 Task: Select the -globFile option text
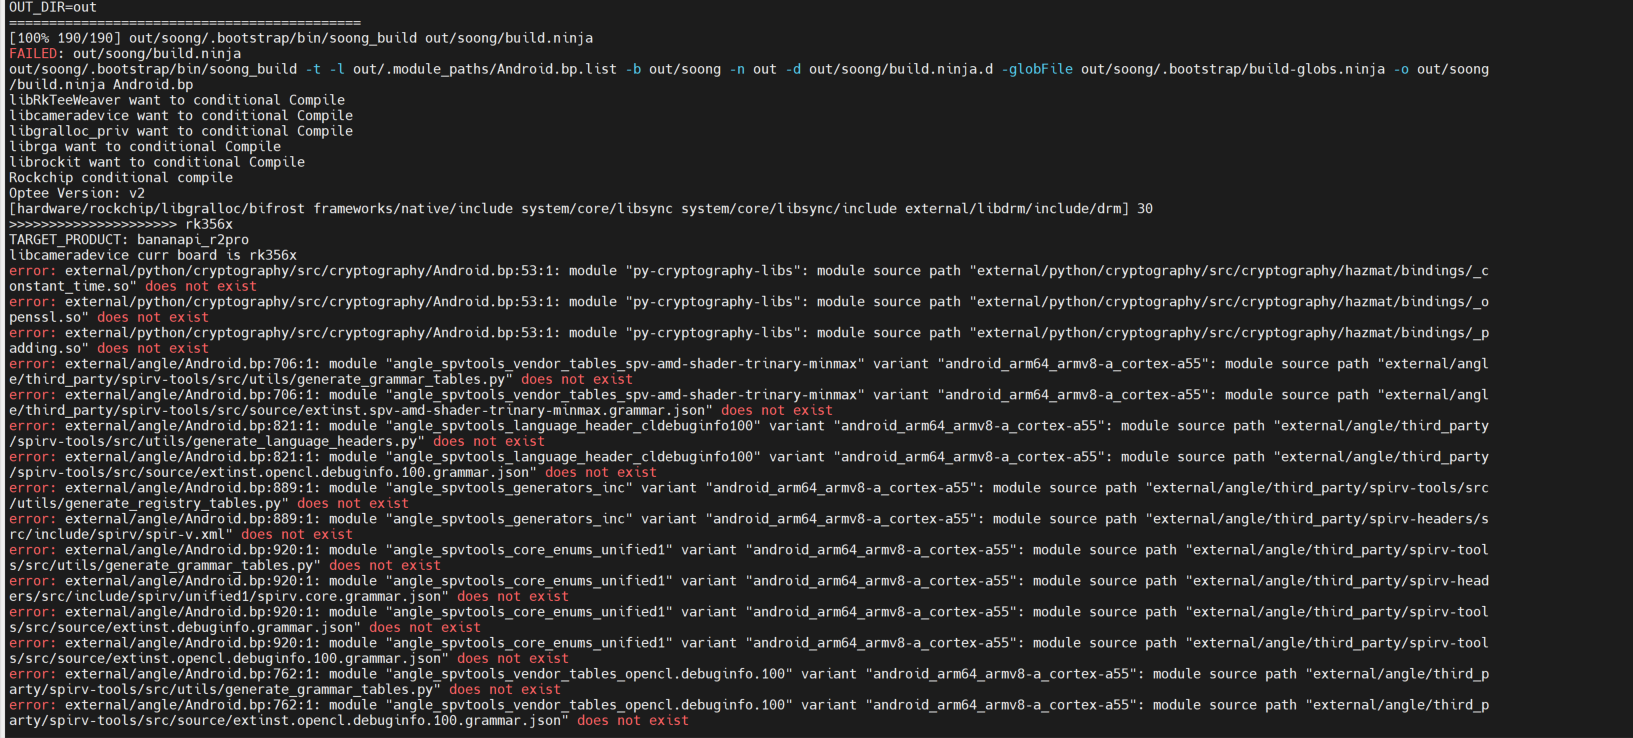[x=1037, y=69]
